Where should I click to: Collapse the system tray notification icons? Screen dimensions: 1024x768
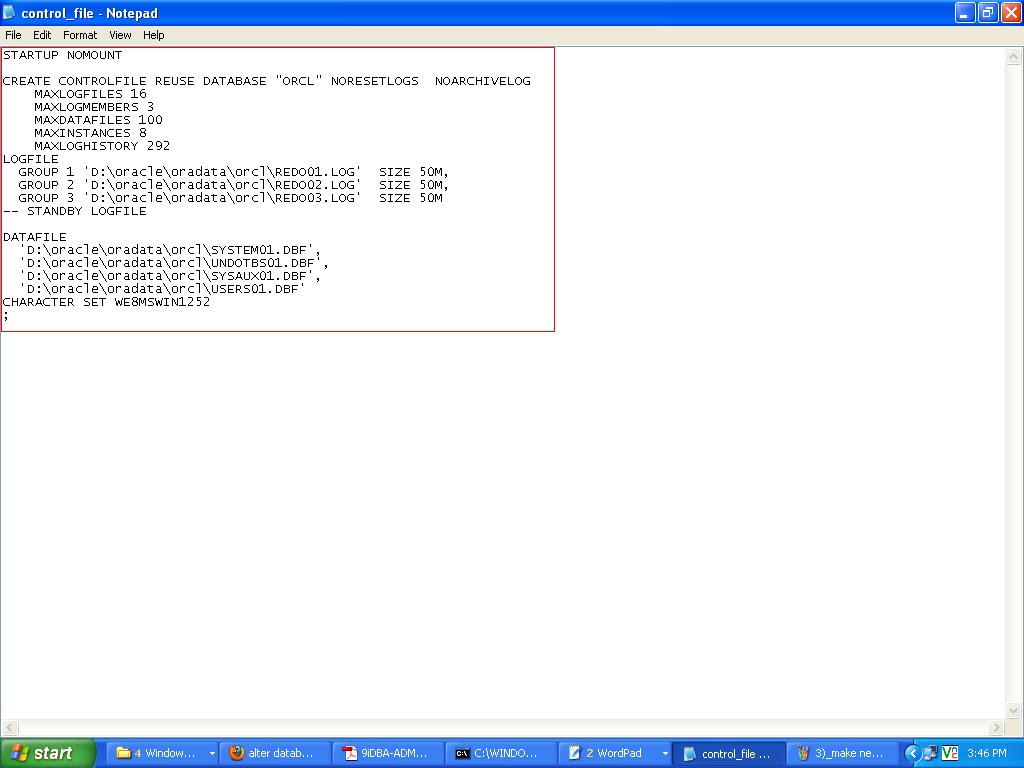[x=911, y=752]
